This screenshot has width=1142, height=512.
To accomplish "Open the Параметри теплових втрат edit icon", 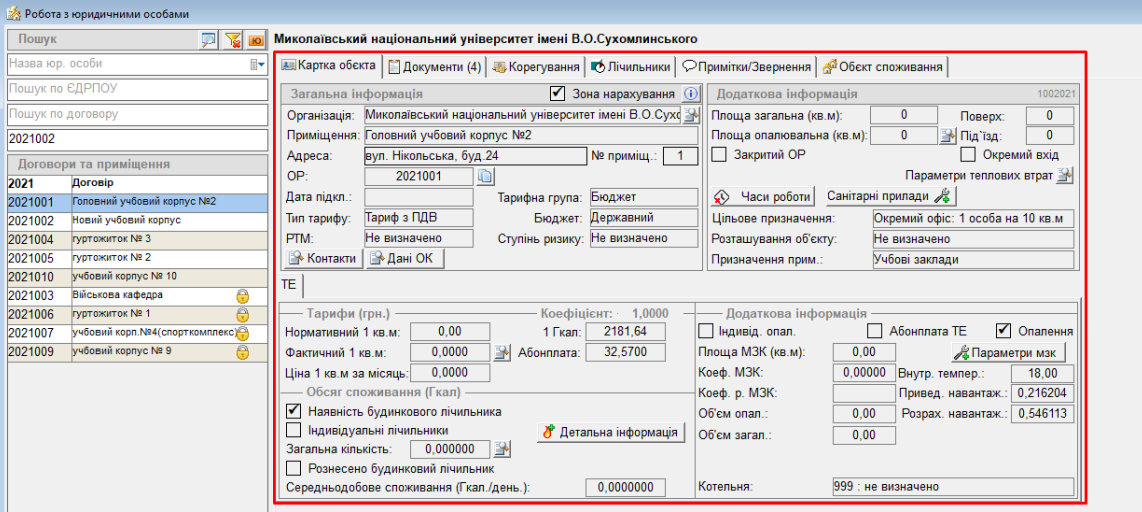I will tap(1065, 176).
